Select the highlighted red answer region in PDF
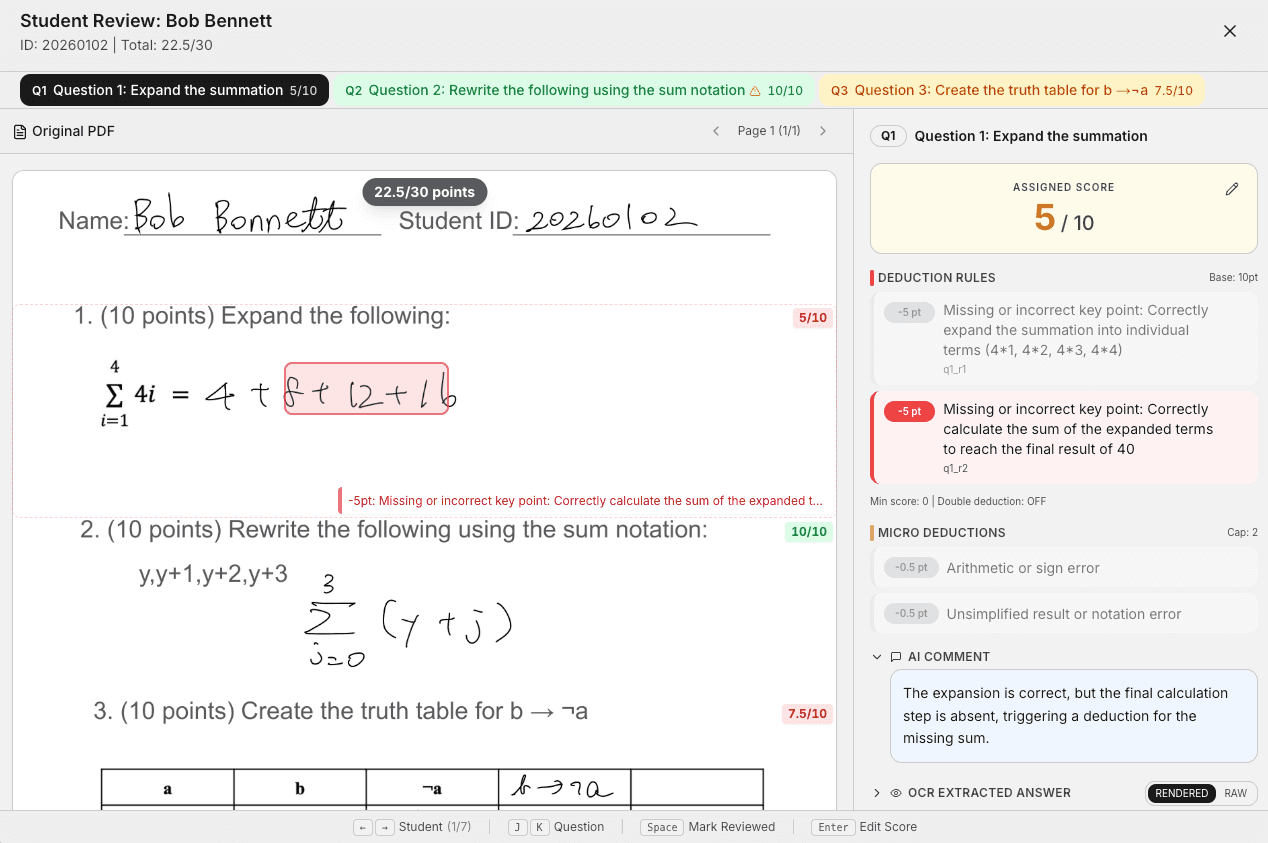The height and width of the screenshot is (843, 1268). (366, 388)
